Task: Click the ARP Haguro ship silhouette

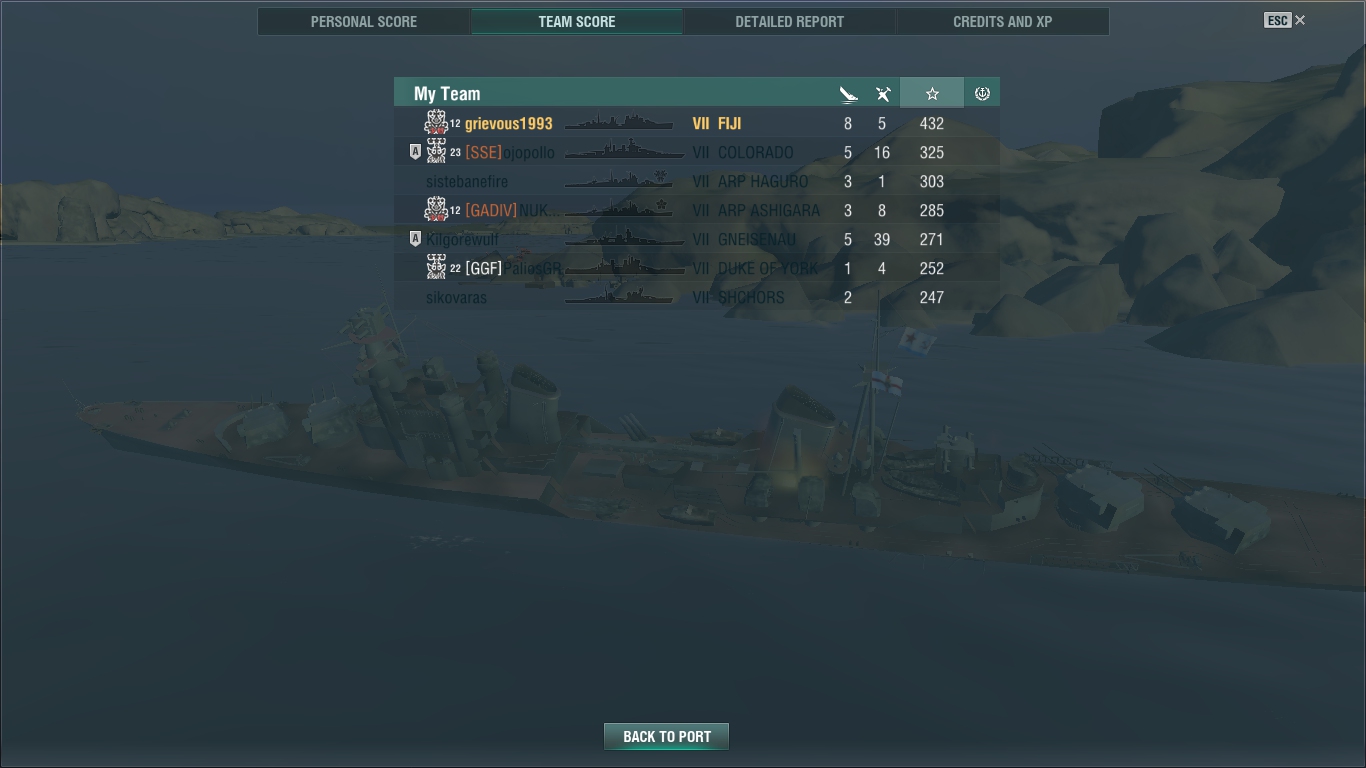Action: (619, 181)
